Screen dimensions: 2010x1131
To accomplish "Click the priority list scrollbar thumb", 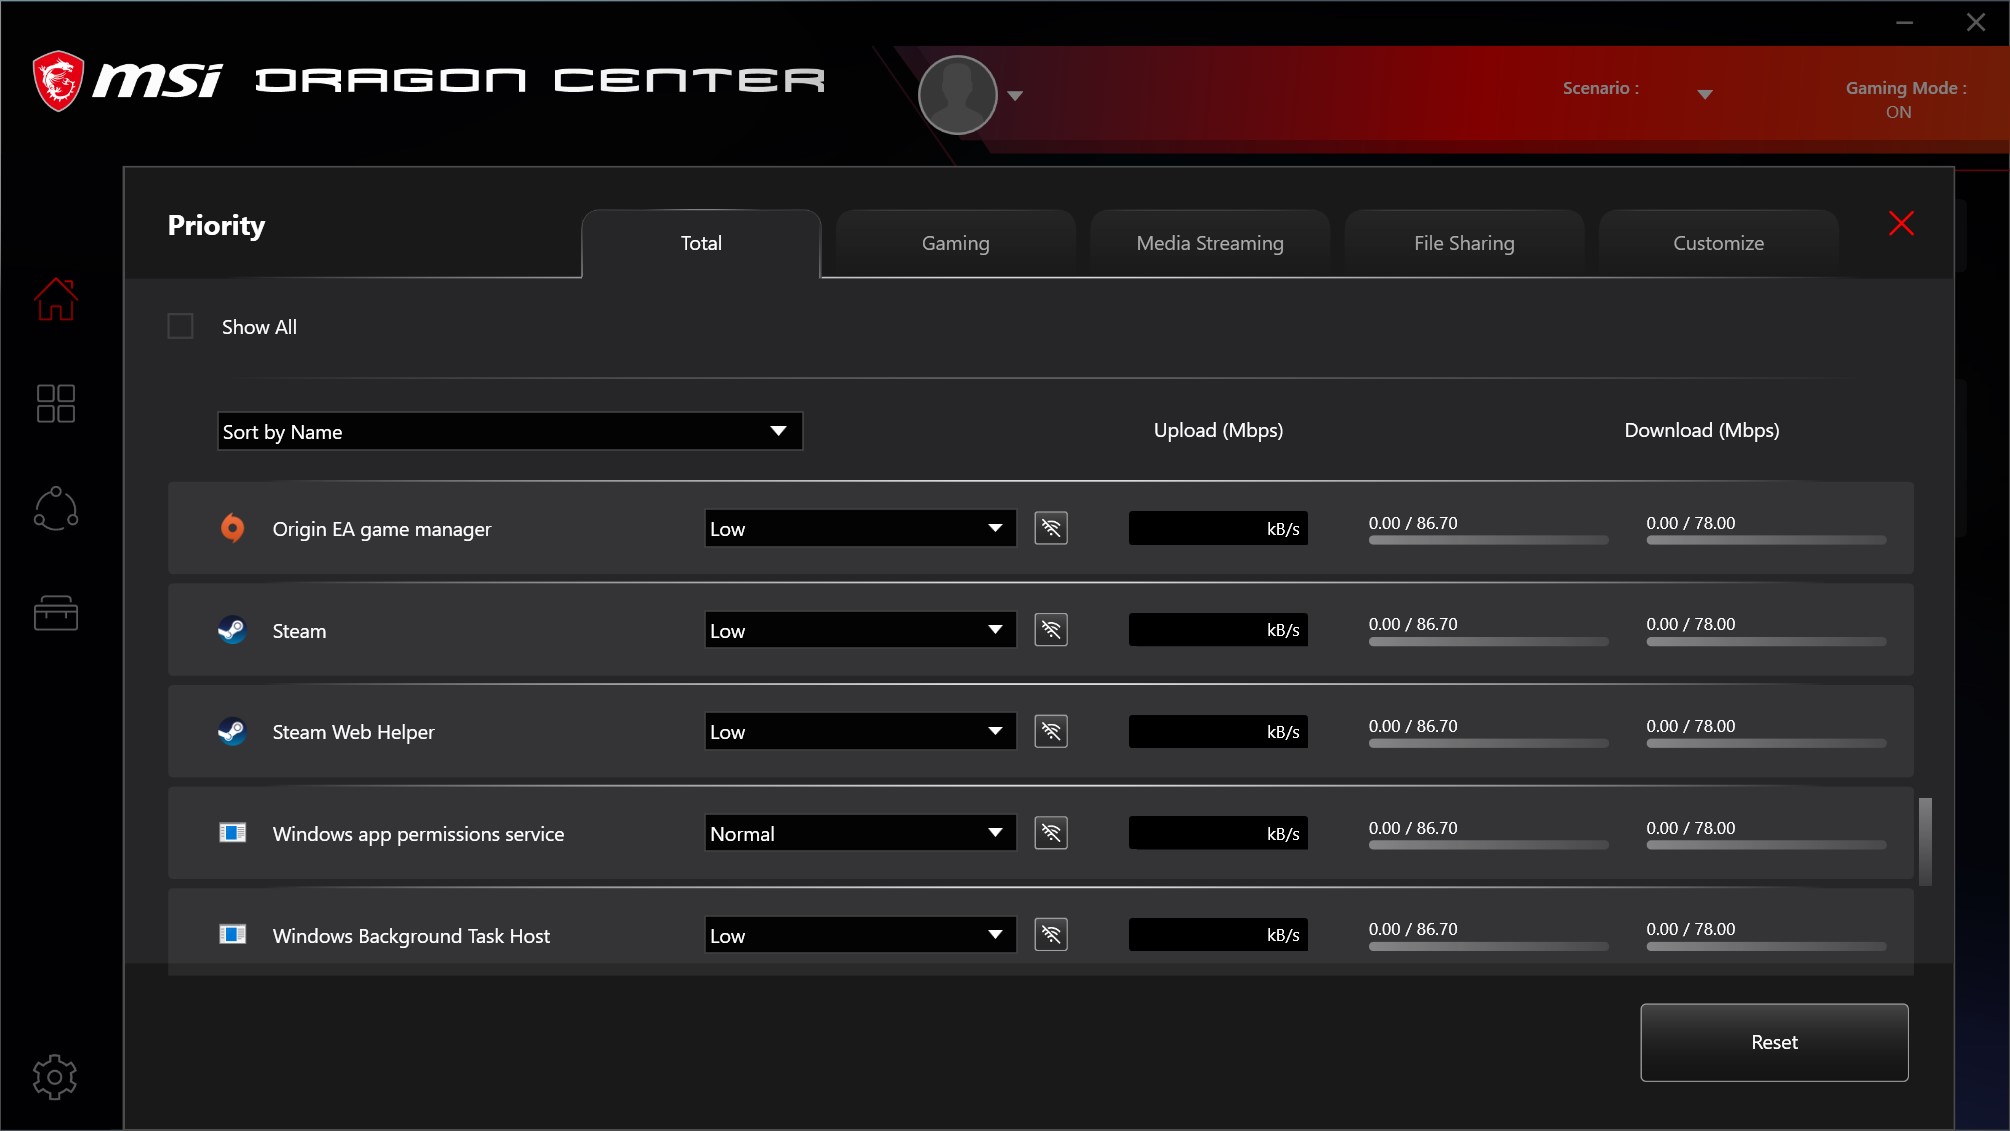I will [x=1925, y=841].
